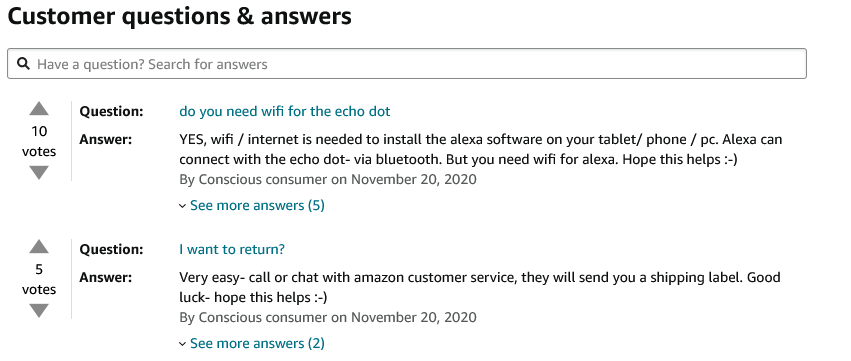Screen dimensions: 851x361
Task: Select the "See more answers (2)" text link
Action: point(257,343)
